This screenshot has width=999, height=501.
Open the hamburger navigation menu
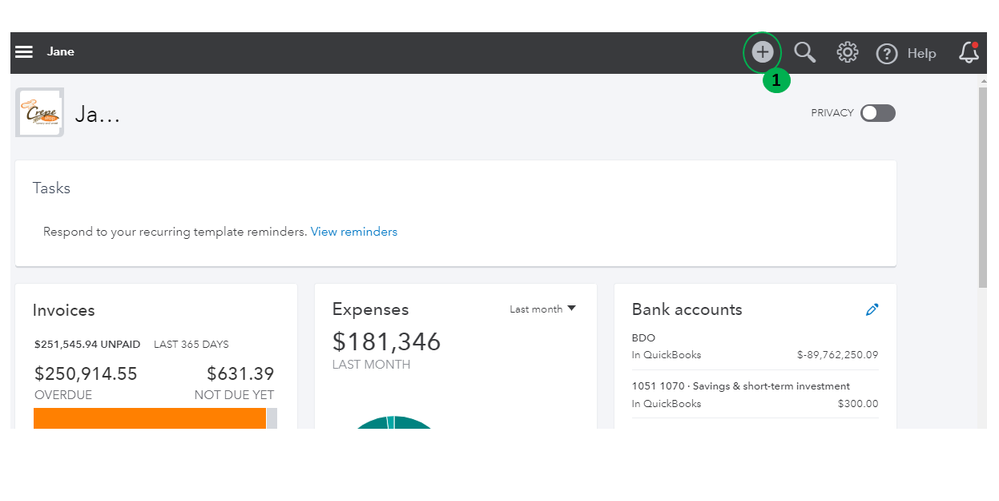[x=24, y=52]
